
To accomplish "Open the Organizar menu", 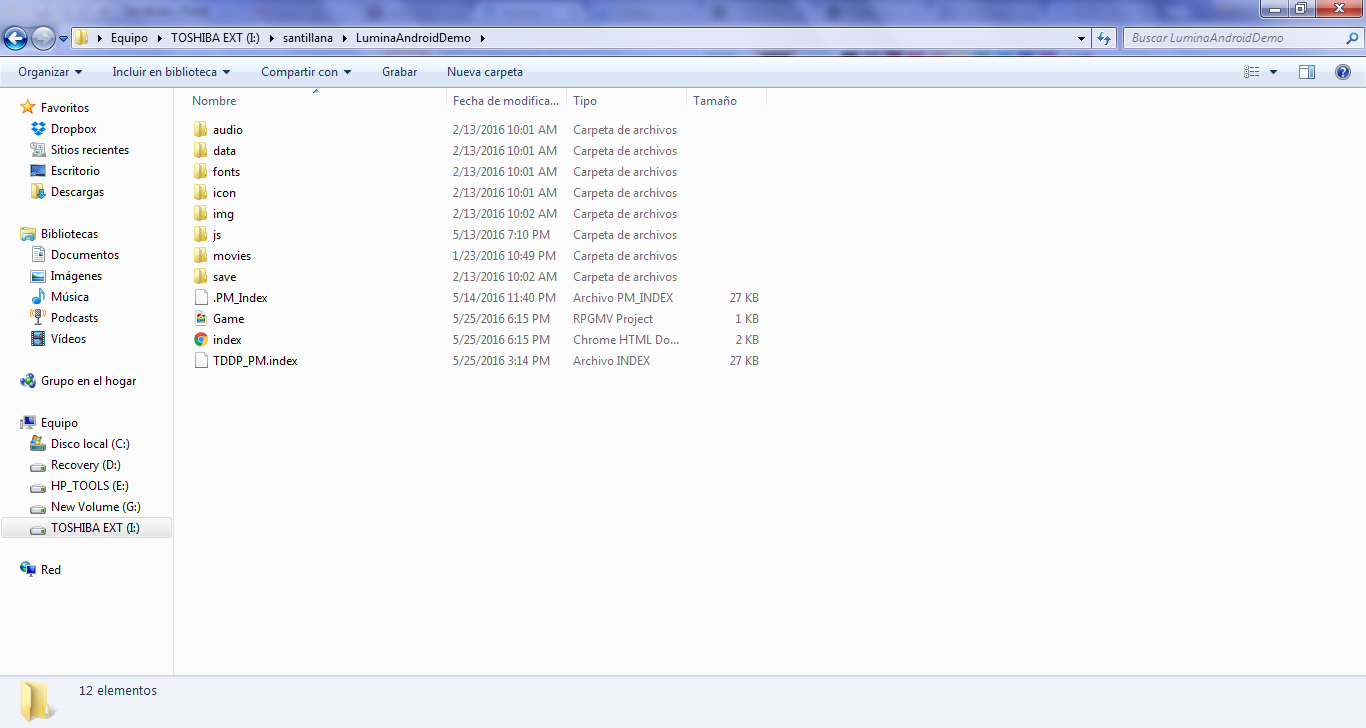I will 50,72.
